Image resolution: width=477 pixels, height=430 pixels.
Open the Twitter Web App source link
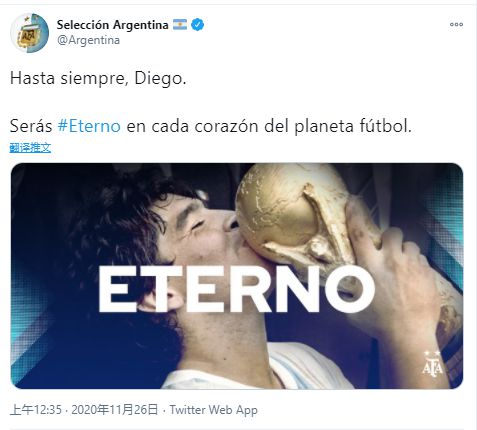point(213,410)
